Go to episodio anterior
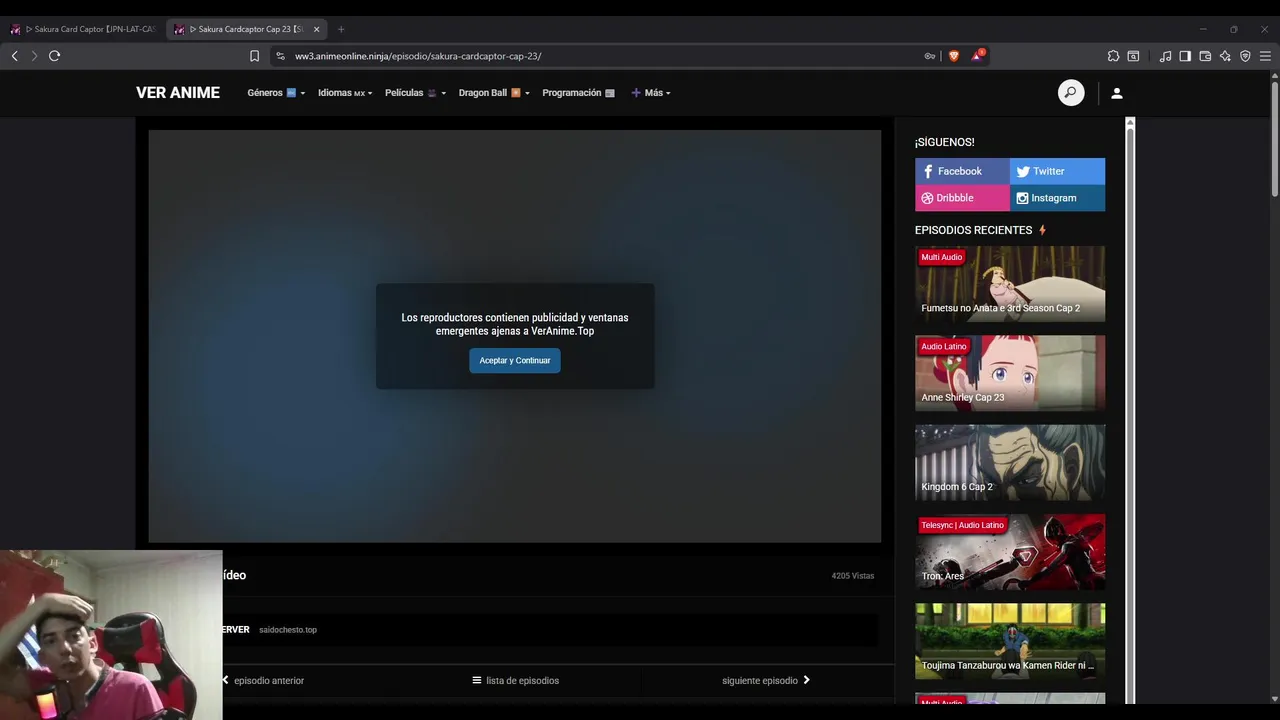 (x=263, y=680)
